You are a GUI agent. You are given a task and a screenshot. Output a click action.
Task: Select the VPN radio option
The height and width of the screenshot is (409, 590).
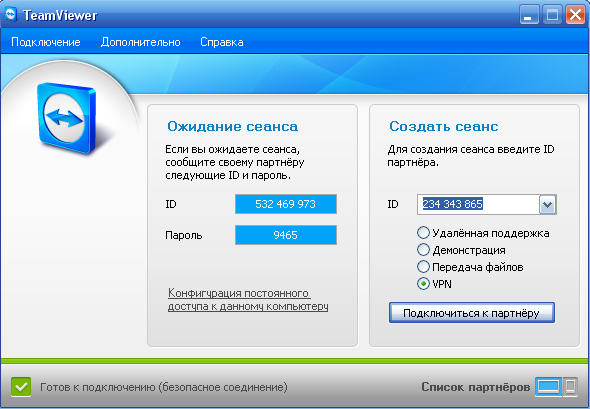click(423, 284)
